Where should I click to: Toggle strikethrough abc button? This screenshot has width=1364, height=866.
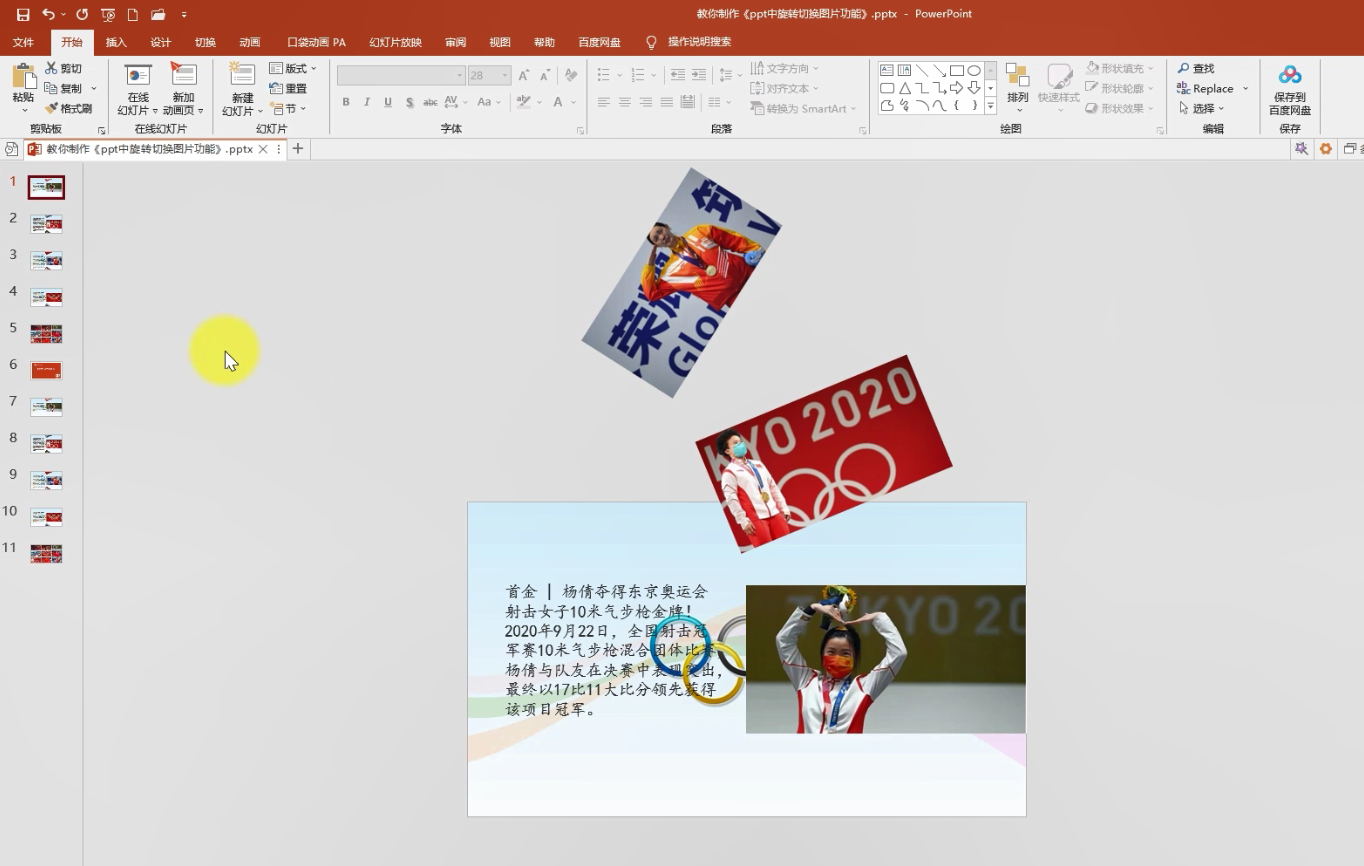(x=430, y=102)
